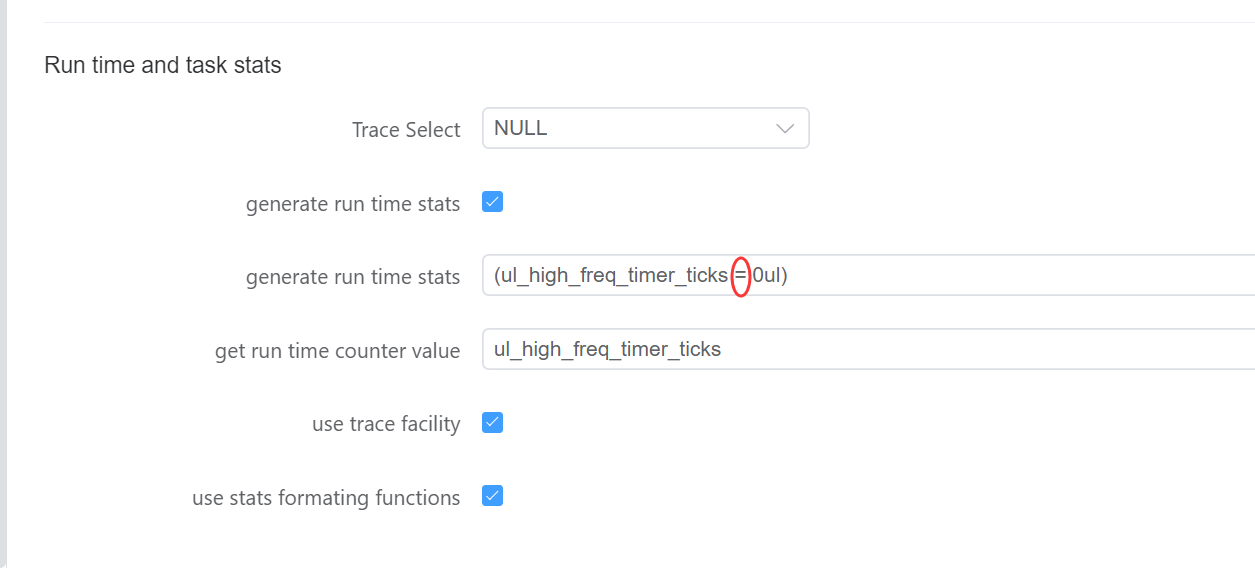
Task: Click the chevron arrow in Trace Select
Action: pyautogui.click(x=785, y=129)
